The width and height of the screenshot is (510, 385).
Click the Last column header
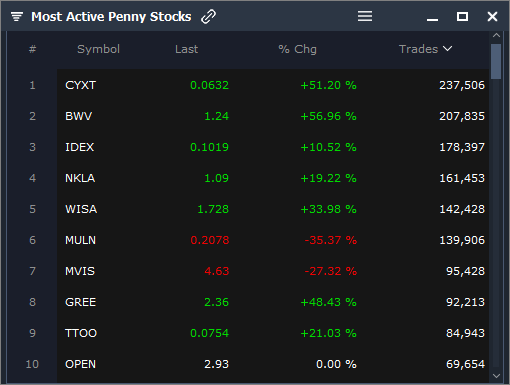pos(187,49)
